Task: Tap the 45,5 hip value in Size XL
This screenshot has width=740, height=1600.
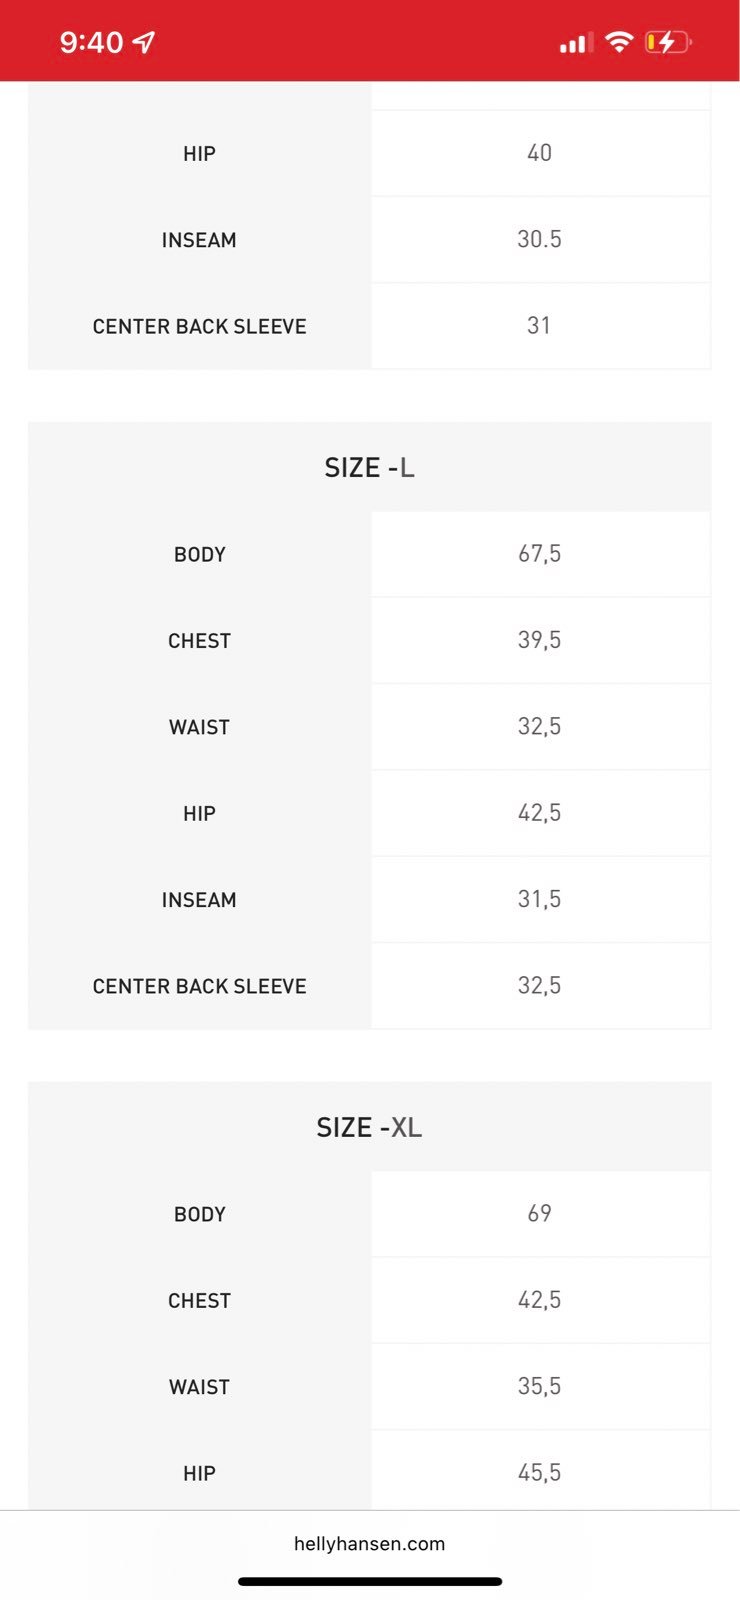Action: tap(539, 1472)
